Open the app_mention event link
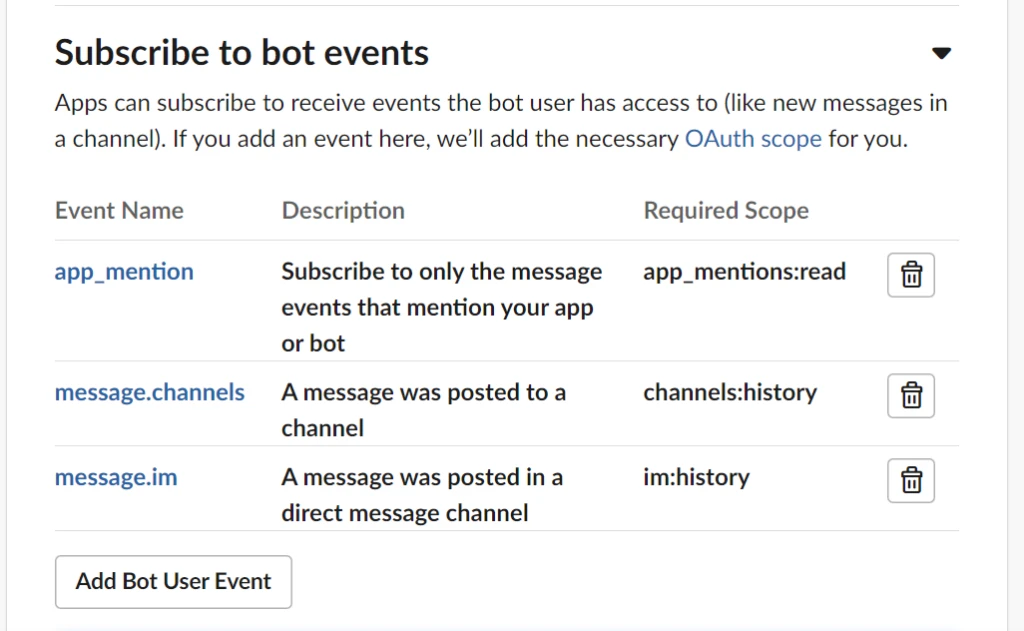The width and height of the screenshot is (1024, 631). coord(124,272)
